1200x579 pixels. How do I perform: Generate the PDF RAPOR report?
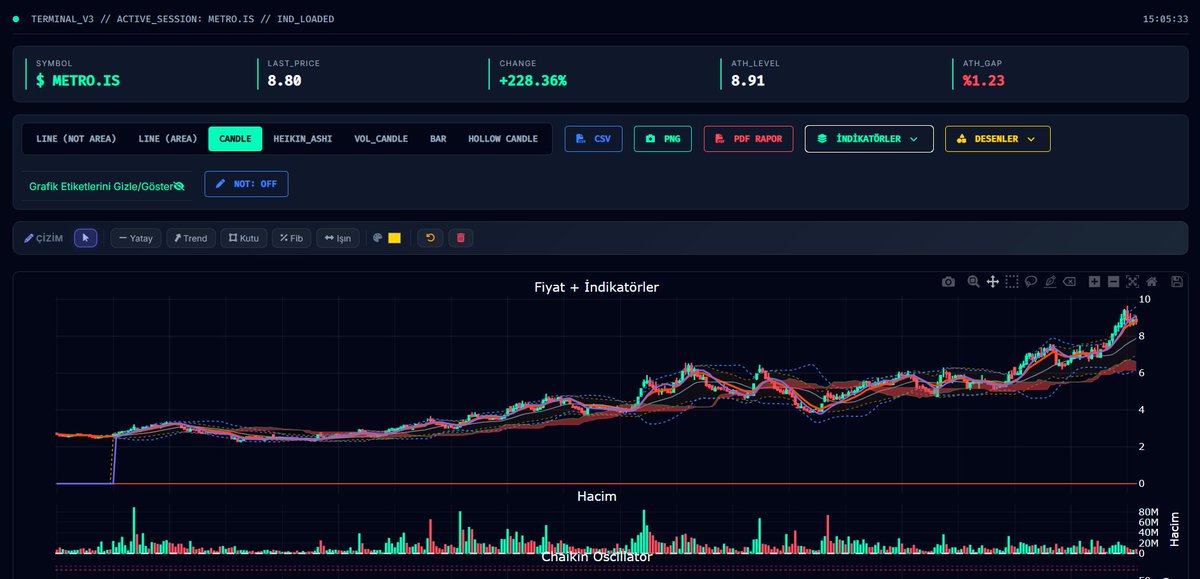[x=749, y=139]
